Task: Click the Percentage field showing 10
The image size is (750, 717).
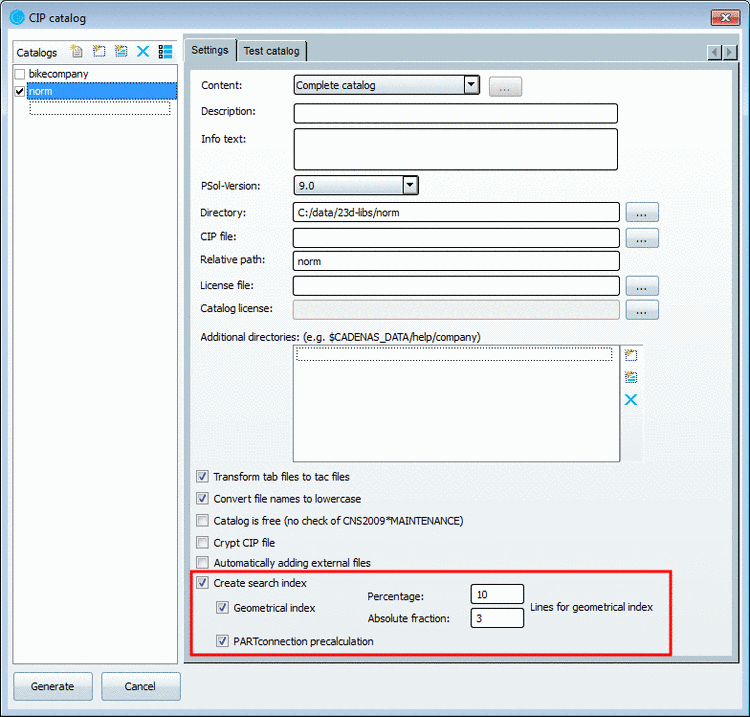Action: [497, 594]
